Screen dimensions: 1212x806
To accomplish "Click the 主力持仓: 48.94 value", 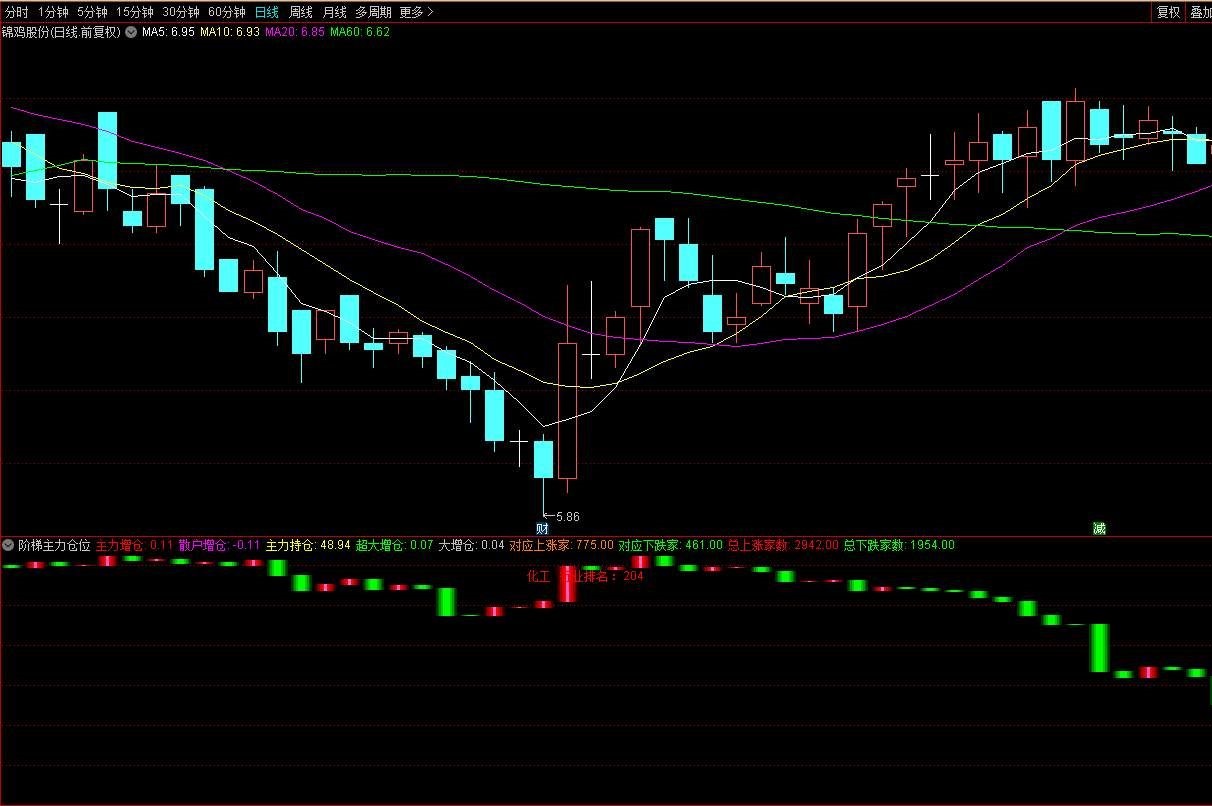I will click(308, 545).
